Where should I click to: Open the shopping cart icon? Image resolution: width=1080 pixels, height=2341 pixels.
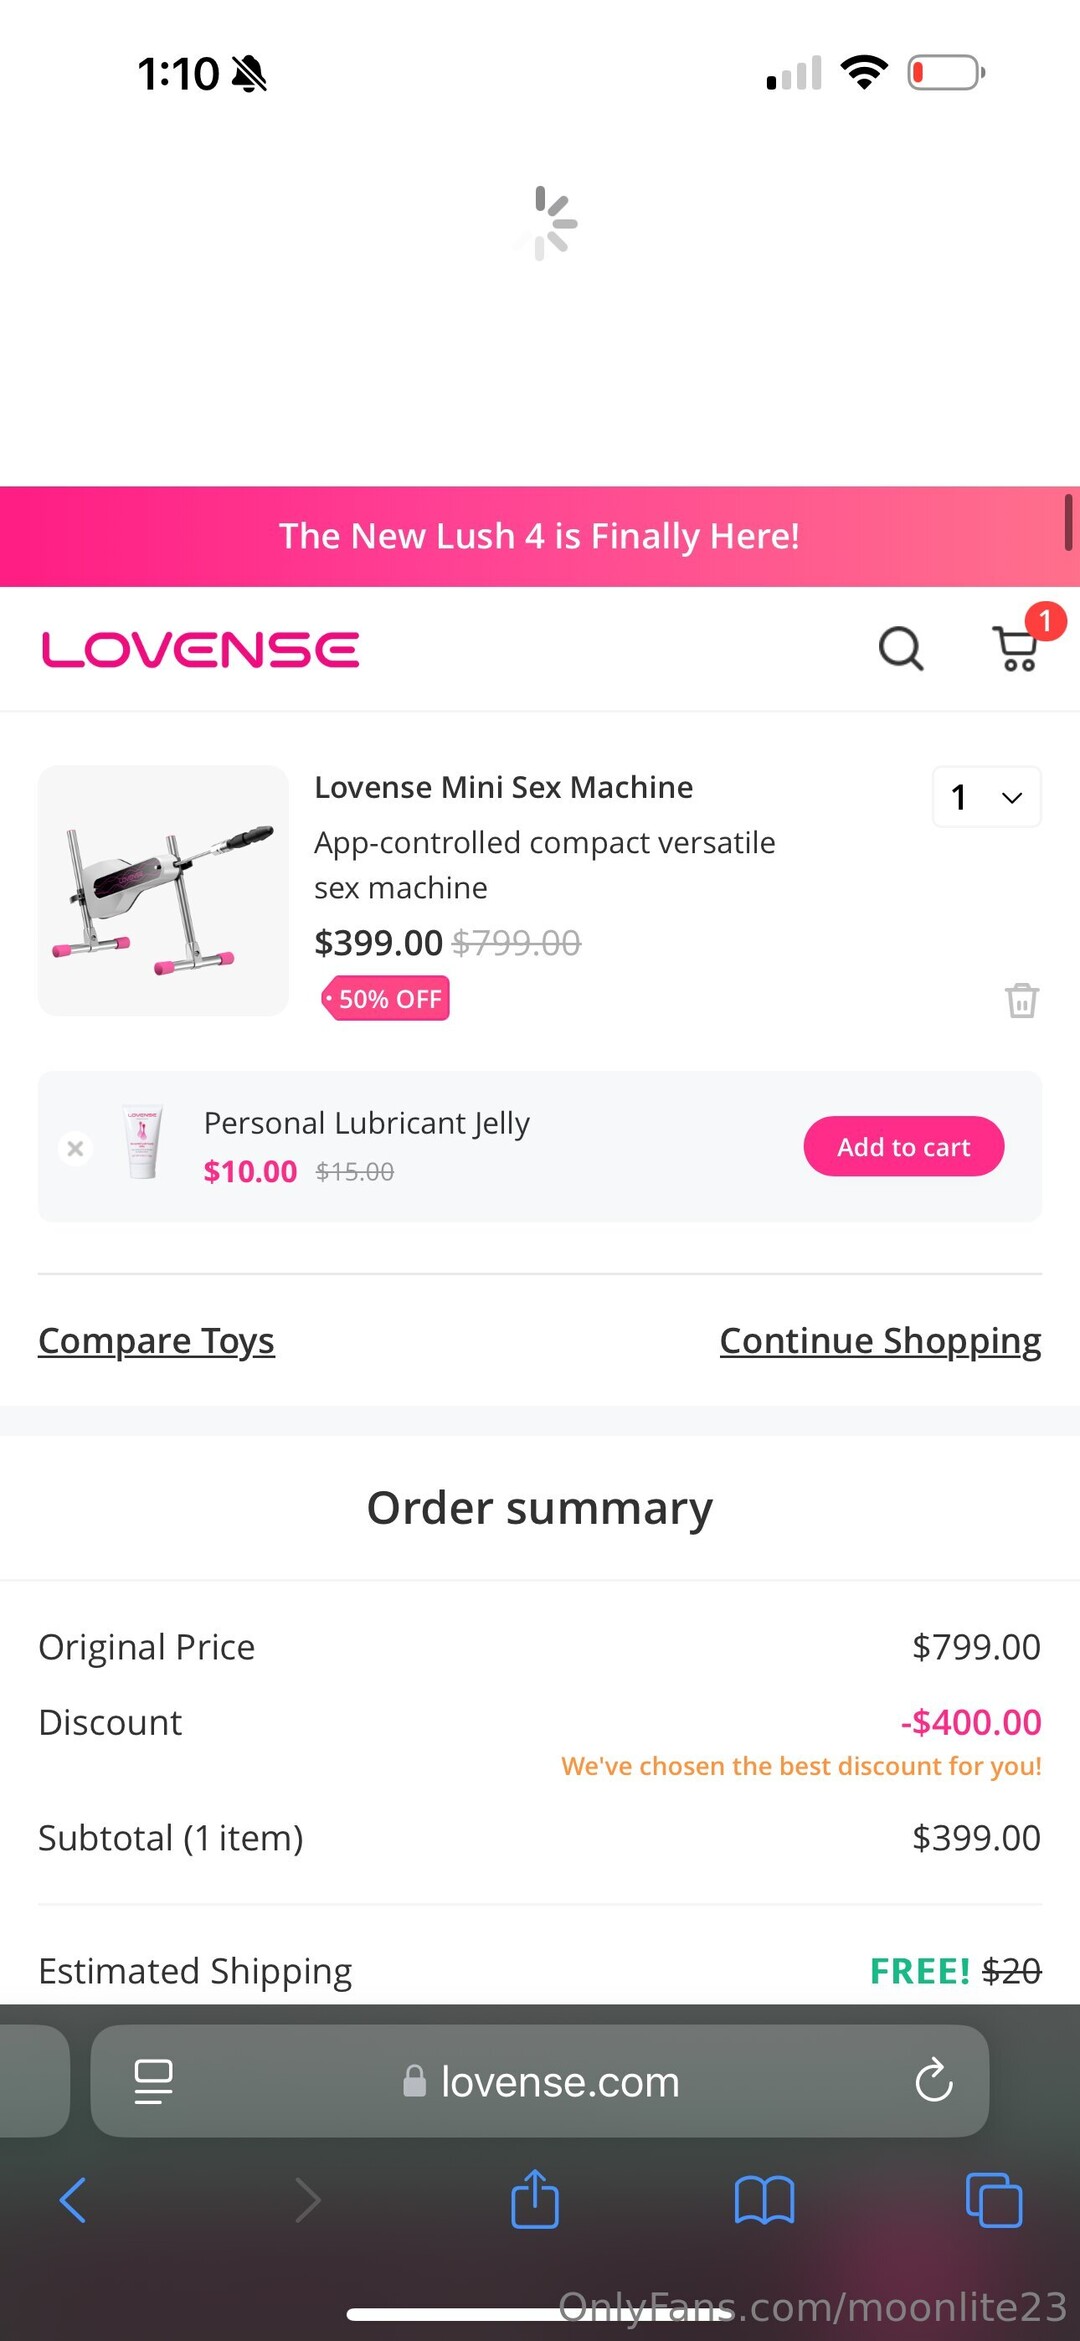(1017, 649)
